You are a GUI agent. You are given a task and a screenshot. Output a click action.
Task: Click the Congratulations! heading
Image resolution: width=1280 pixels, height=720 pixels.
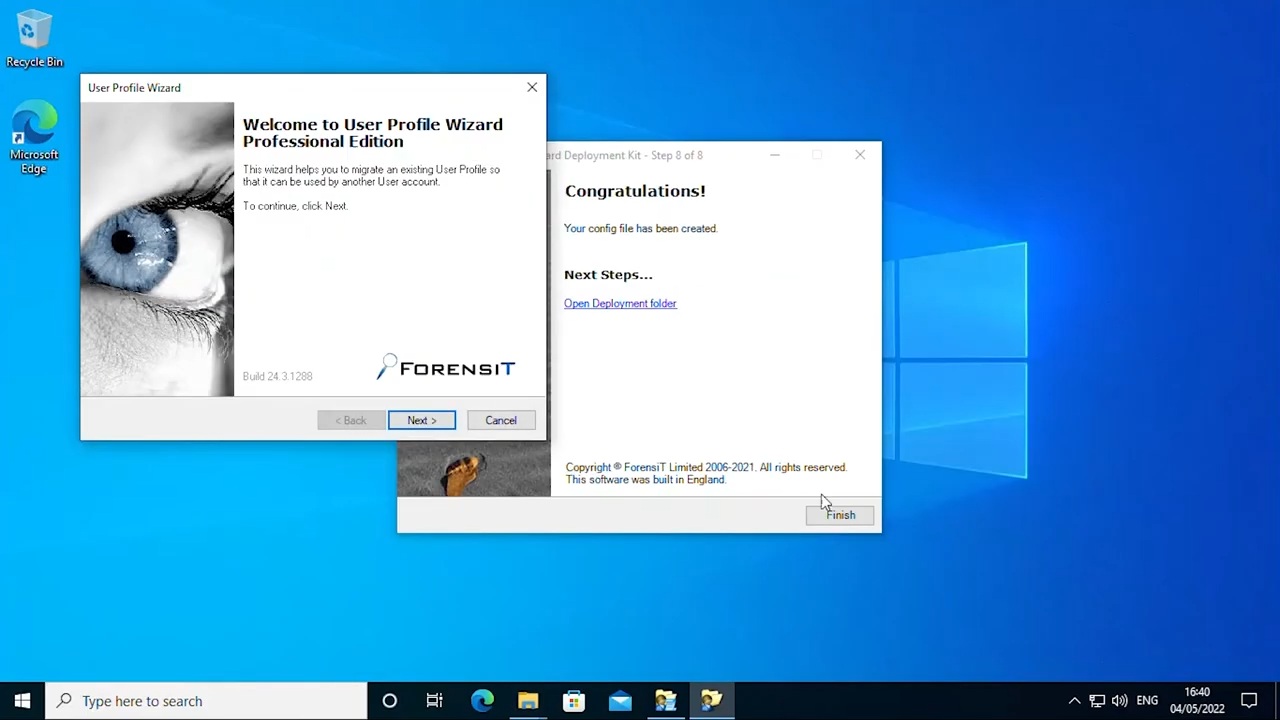(635, 191)
